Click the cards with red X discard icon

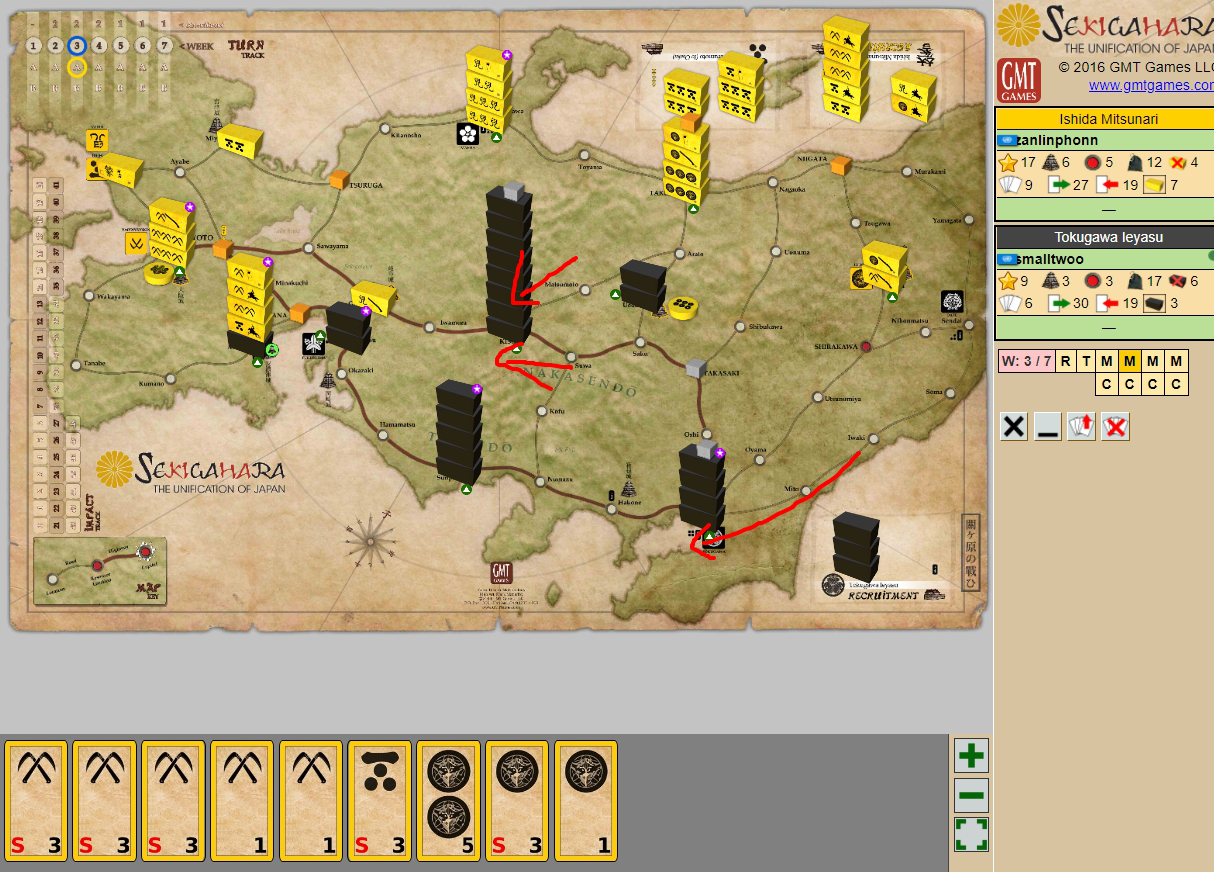(1116, 426)
